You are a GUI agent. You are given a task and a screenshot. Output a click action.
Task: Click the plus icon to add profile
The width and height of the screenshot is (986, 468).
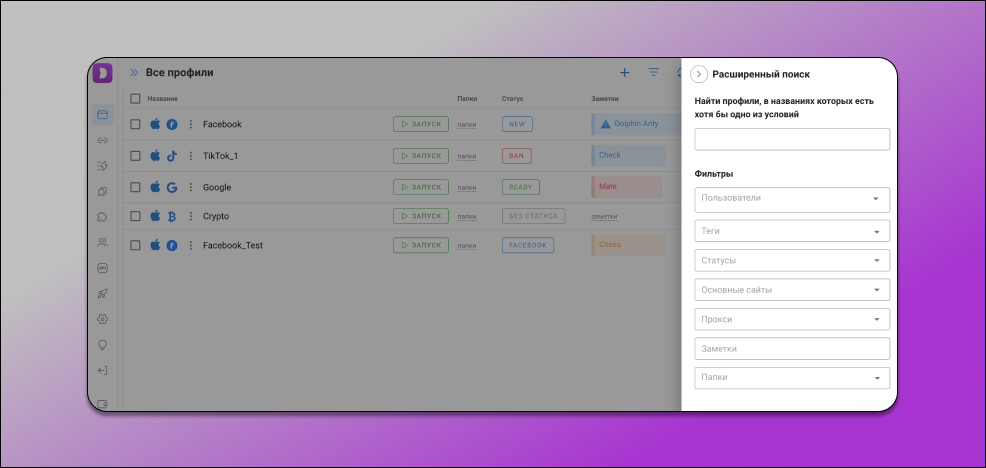coord(624,73)
